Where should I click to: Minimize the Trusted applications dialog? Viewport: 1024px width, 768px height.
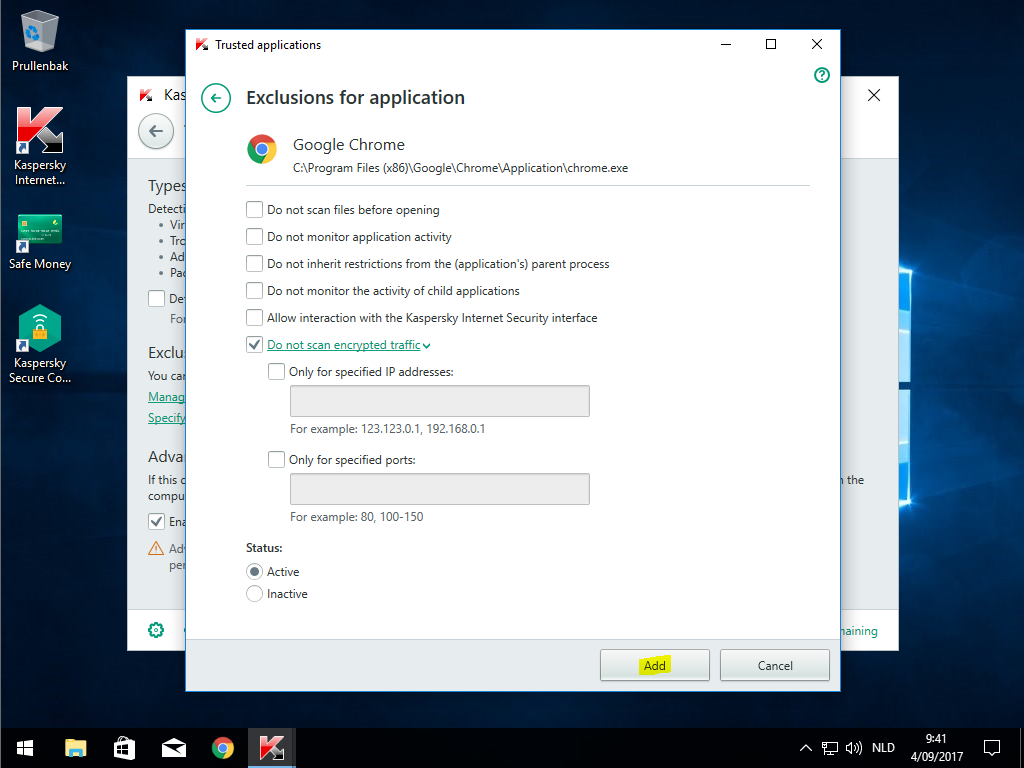(726, 44)
